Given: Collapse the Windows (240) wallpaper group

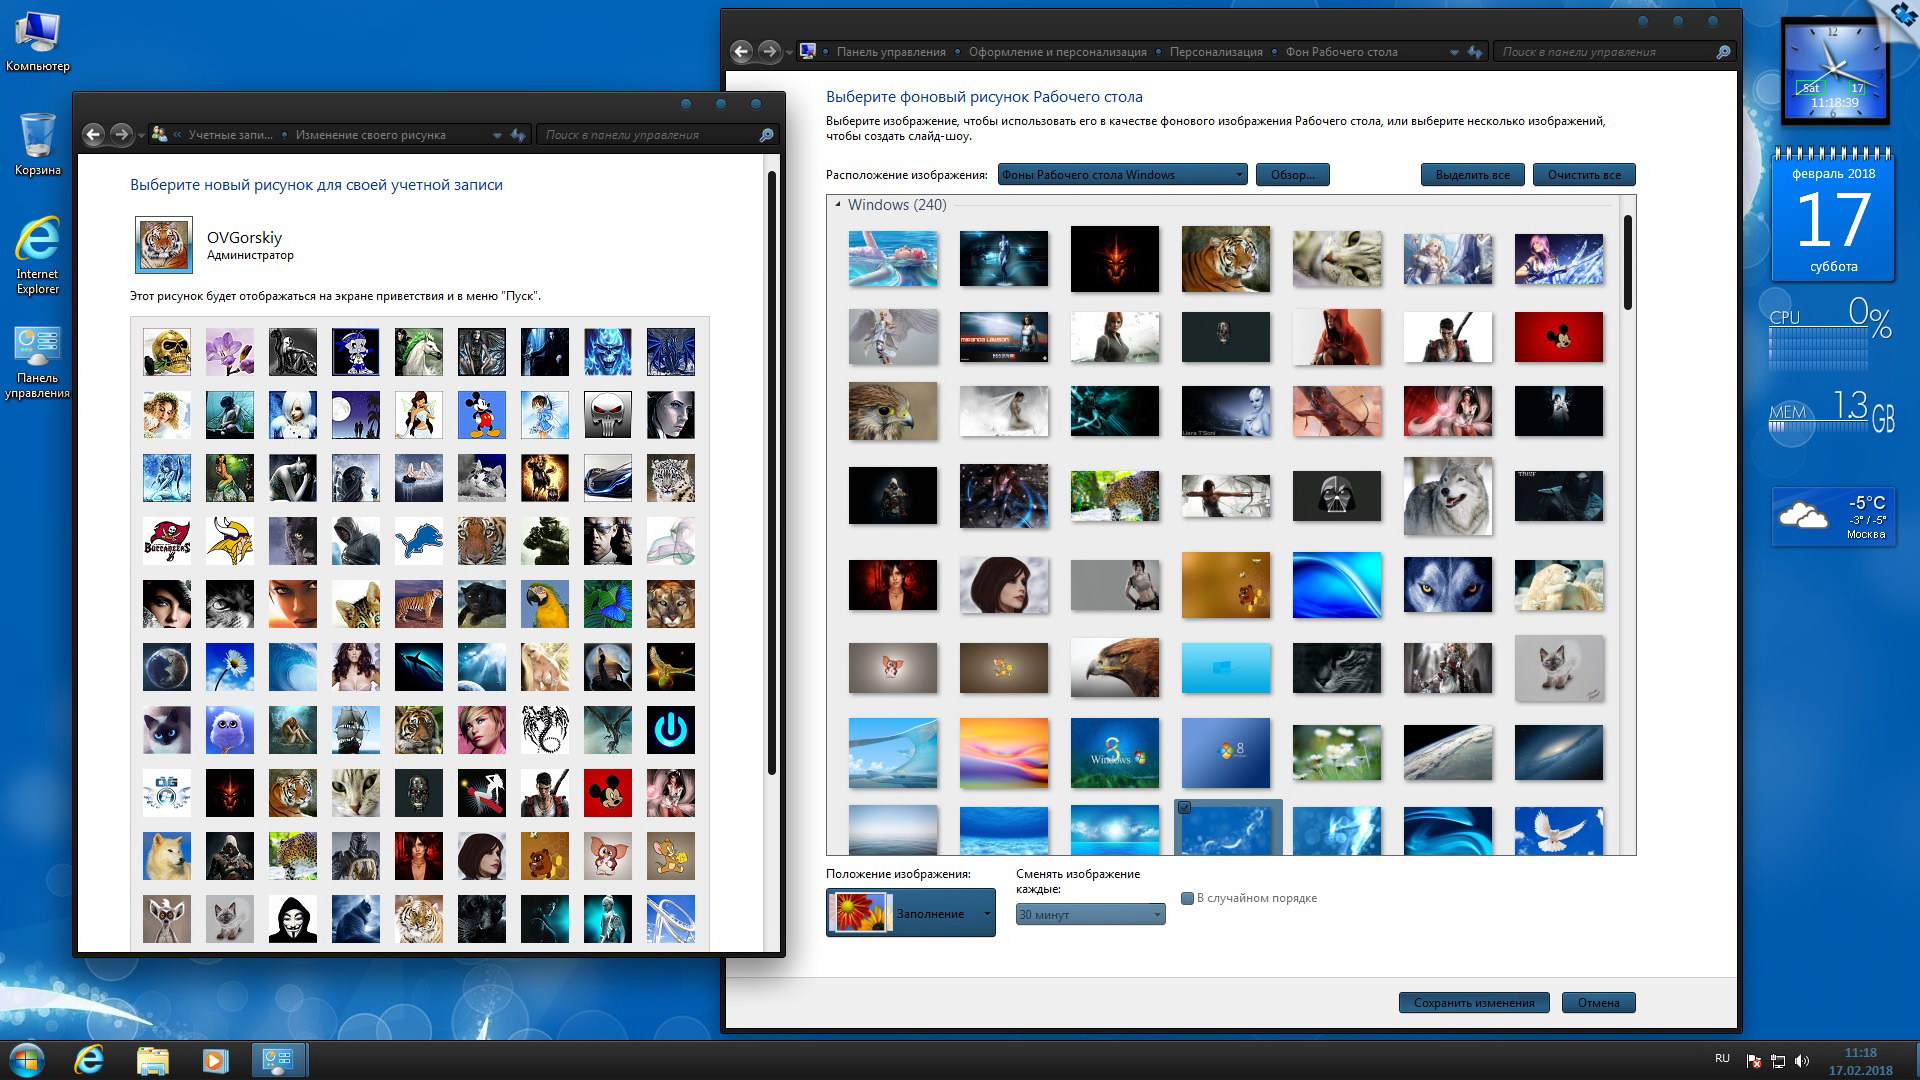Looking at the screenshot, I should [x=837, y=204].
